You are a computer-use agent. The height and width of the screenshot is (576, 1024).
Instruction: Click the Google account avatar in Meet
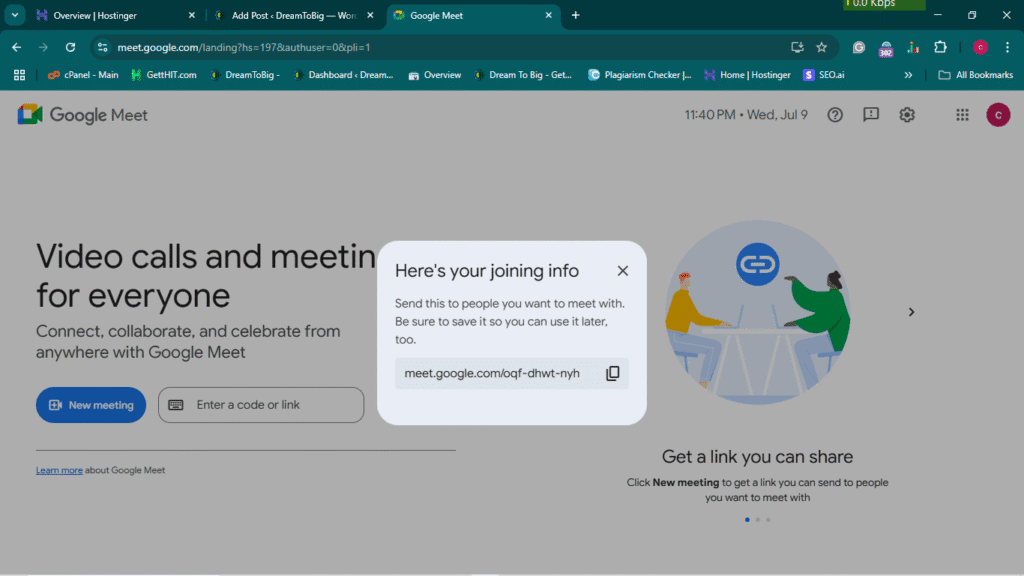click(998, 115)
